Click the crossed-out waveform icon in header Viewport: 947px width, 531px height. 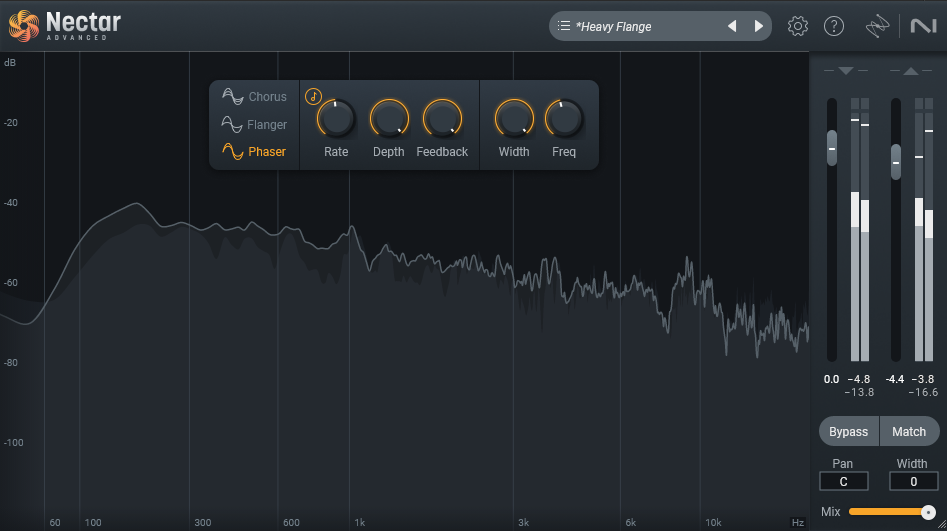876,27
